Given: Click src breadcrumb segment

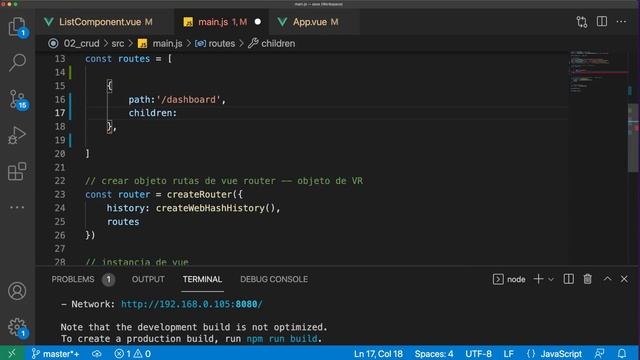Looking at the screenshot, I should coord(118,43).
